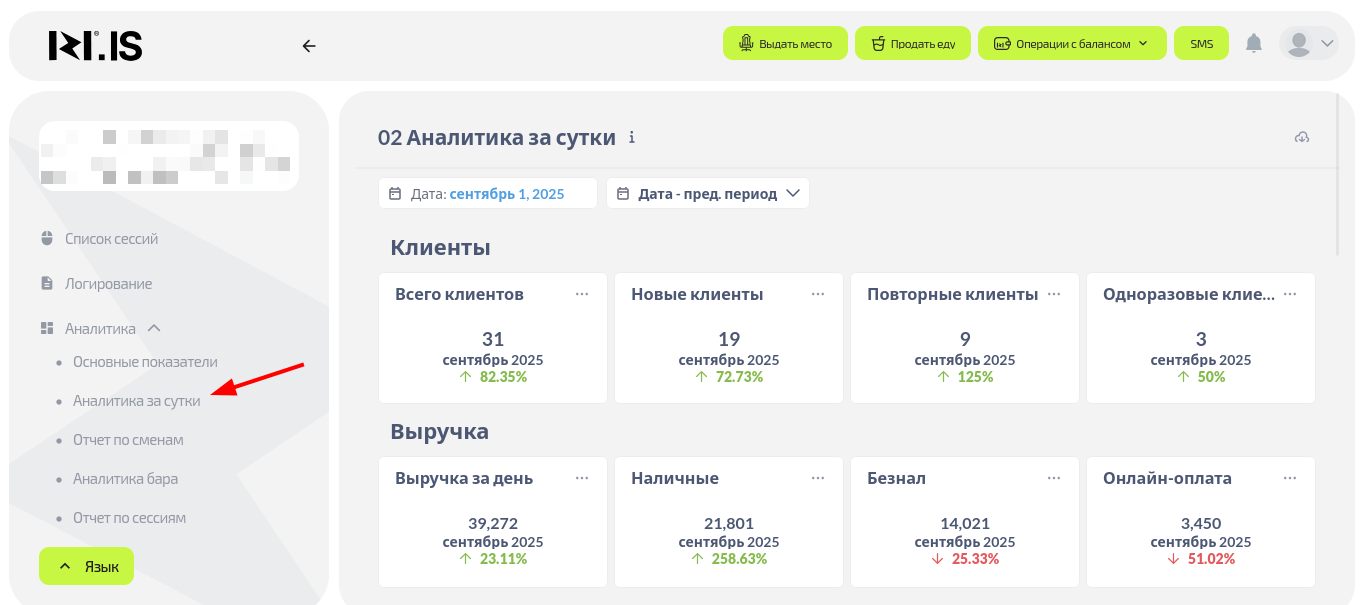
Task: Click the back arrow in header
Action: (x=309, y=45)
